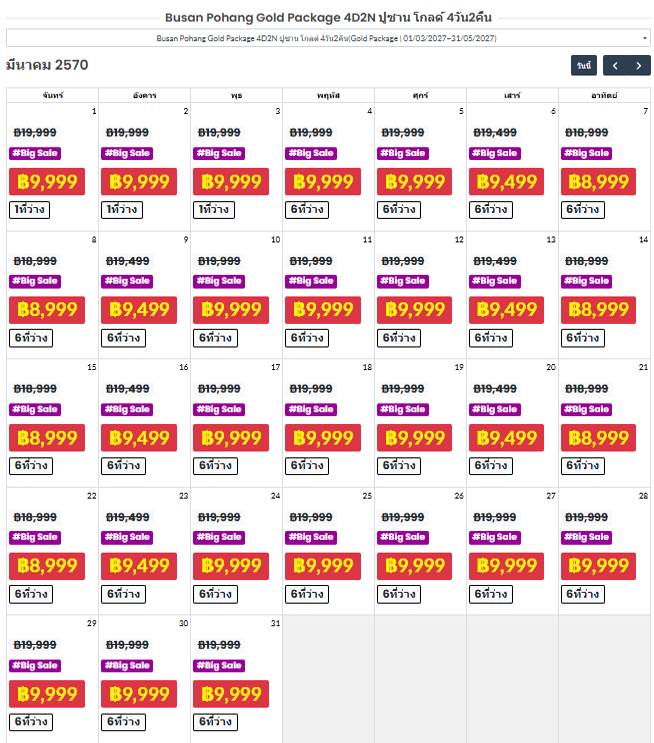Select ฿9,999 price on March 1
654x743 pixels.
47,181
